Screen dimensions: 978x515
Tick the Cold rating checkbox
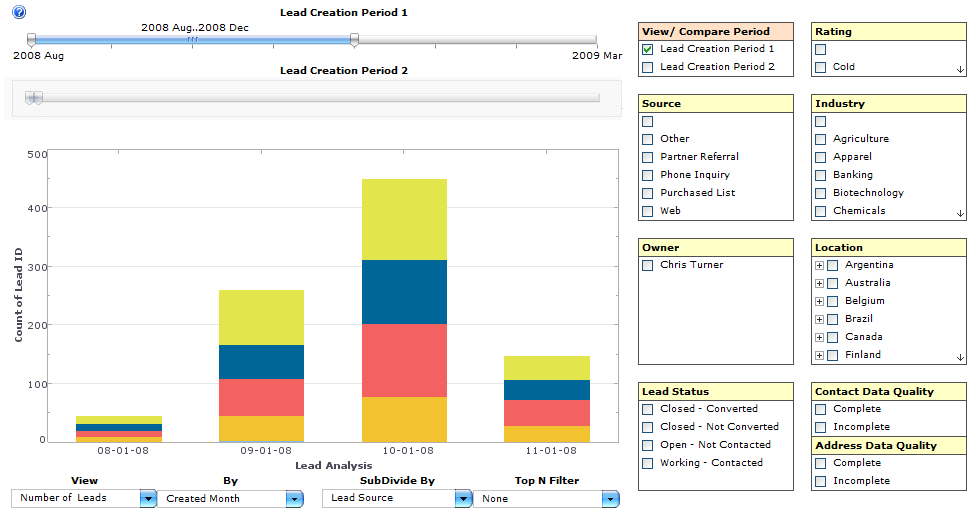tap(820, 67)
